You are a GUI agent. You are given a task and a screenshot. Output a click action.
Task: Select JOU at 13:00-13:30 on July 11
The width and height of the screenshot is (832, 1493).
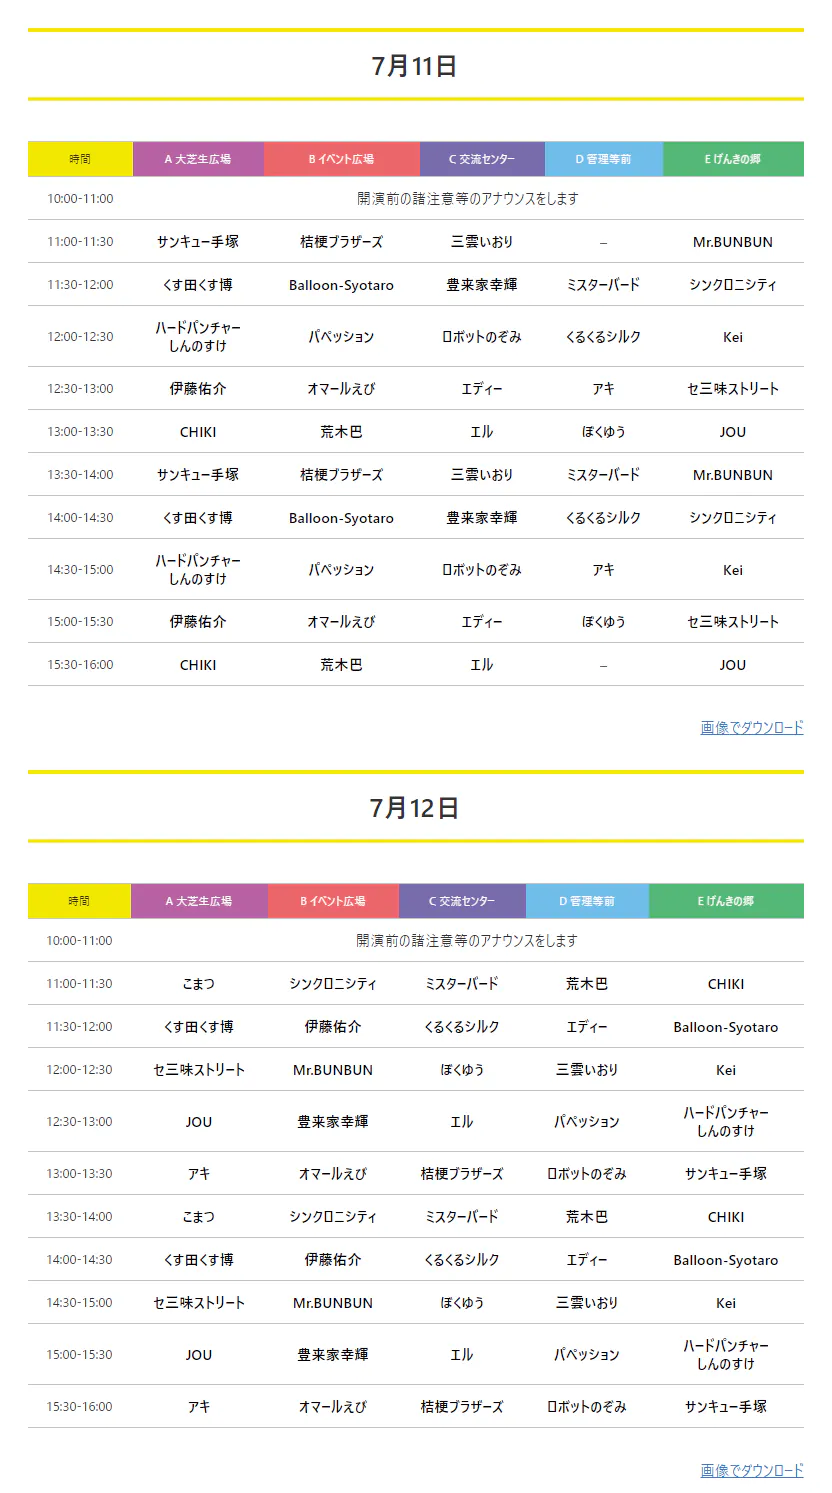point(733,432)
